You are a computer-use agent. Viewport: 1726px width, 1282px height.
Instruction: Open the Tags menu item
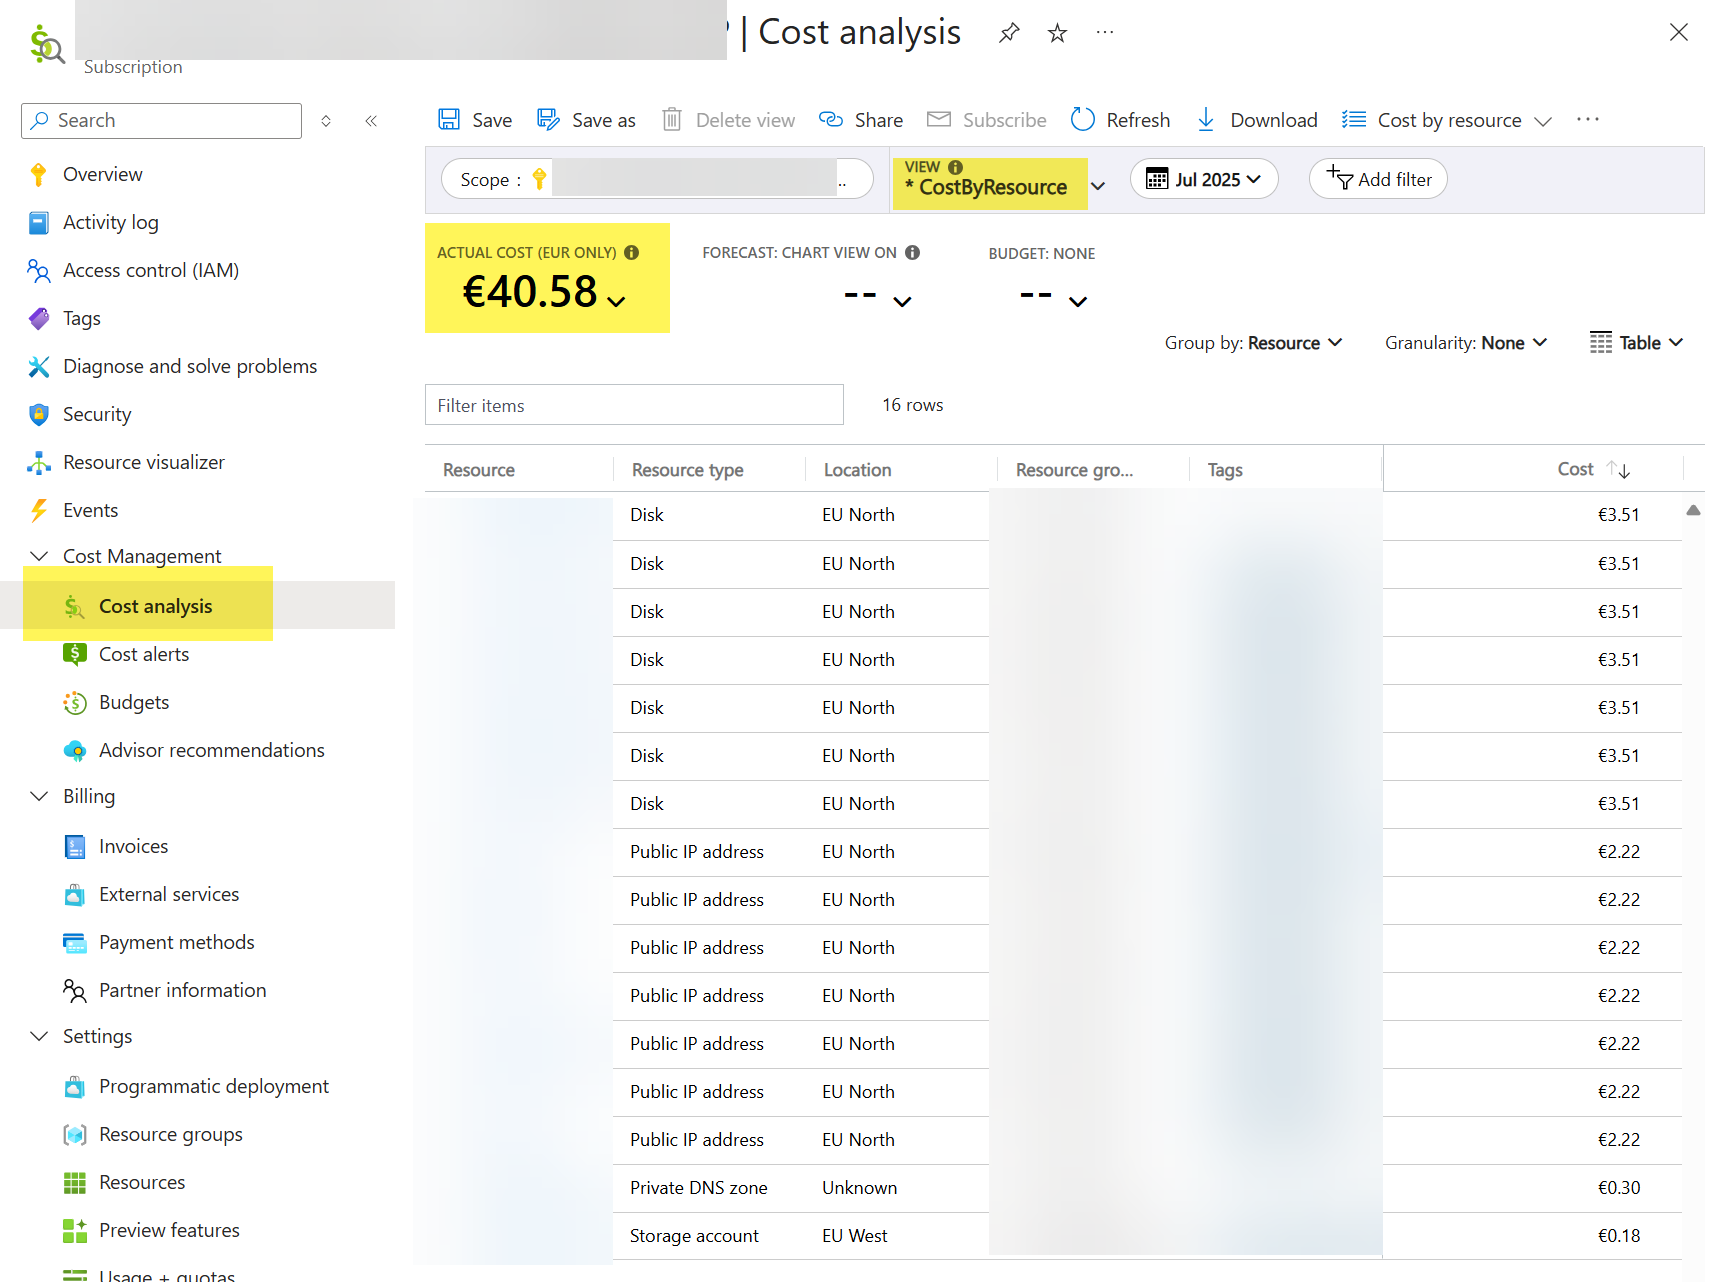[81, 318]
